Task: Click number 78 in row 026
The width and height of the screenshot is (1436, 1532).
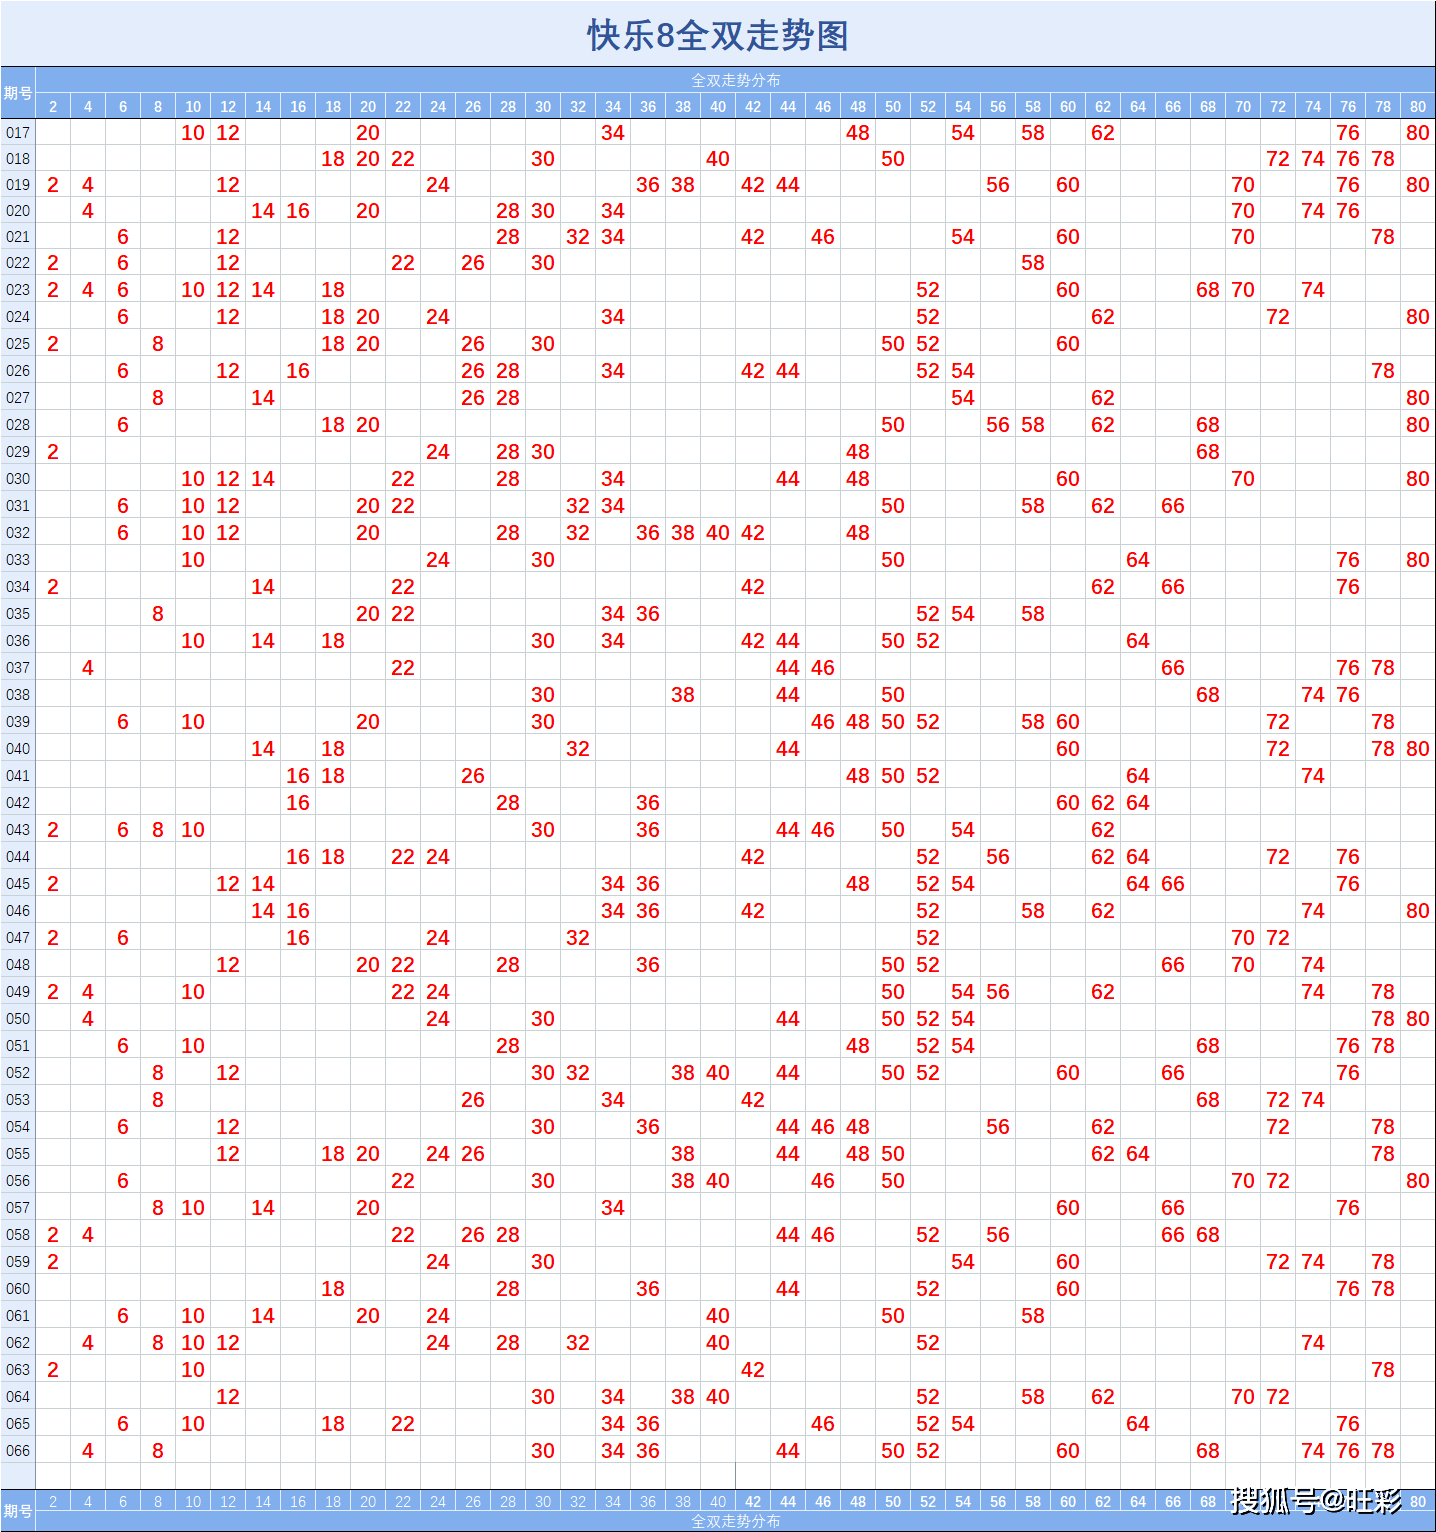Action: point(1383,371)
